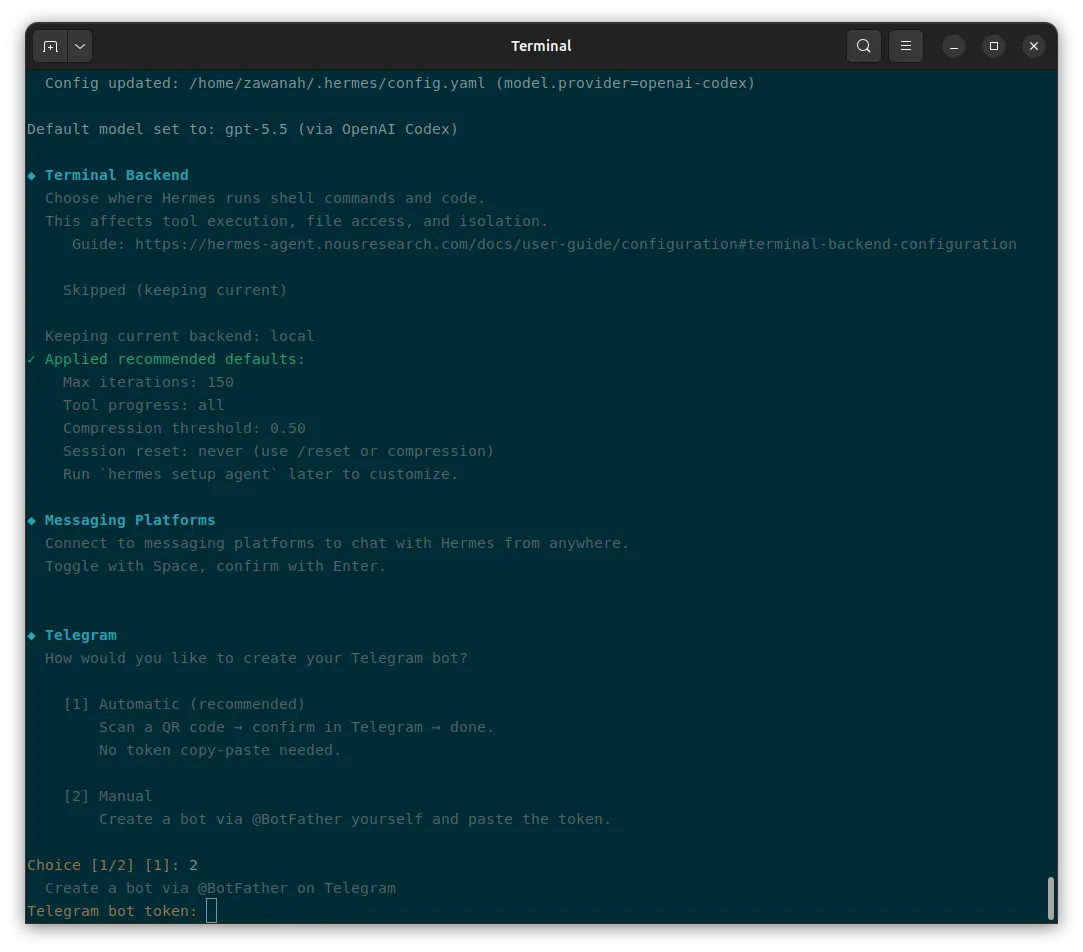Open the hamburger main menu
This screenshot has width=1083, height=952.
click(905, 46)
